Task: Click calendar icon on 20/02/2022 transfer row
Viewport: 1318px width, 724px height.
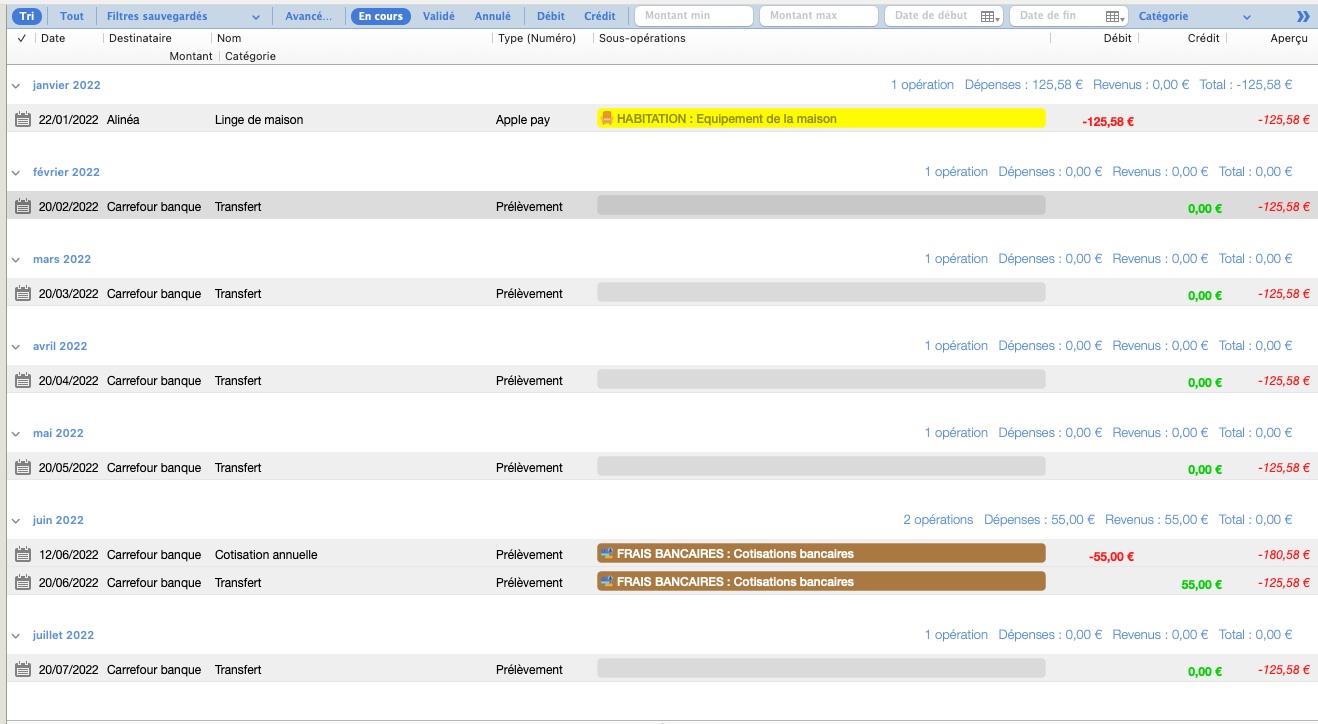Action: [x=23, y=207]
